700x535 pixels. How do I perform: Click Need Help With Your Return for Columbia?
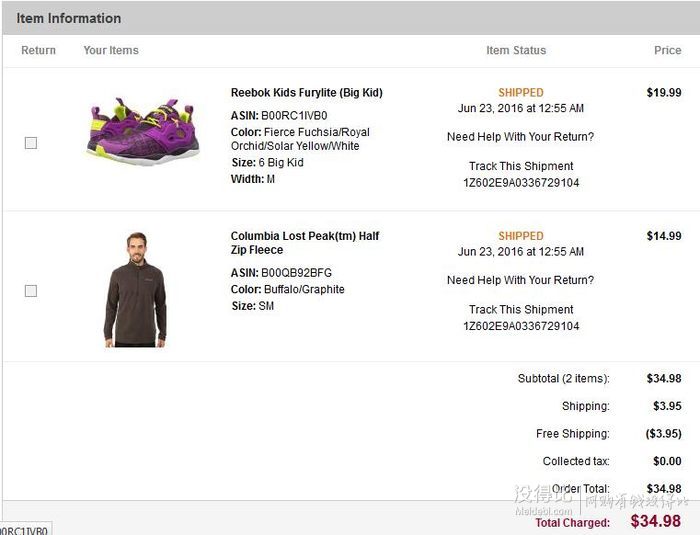(x=520, y=280)
